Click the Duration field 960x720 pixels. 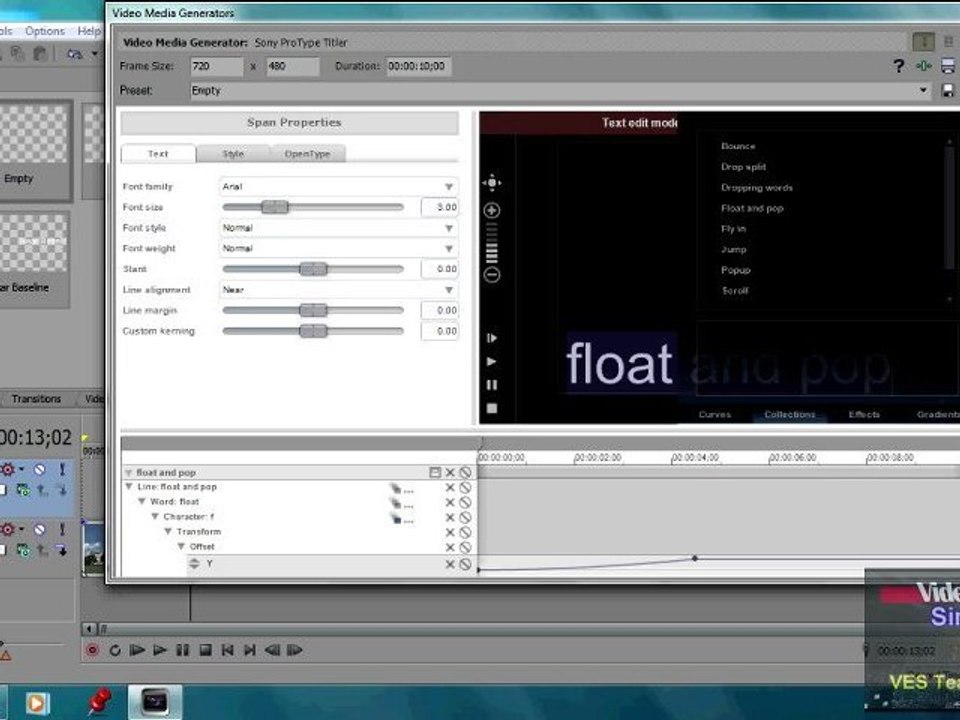tap(419, 66)
